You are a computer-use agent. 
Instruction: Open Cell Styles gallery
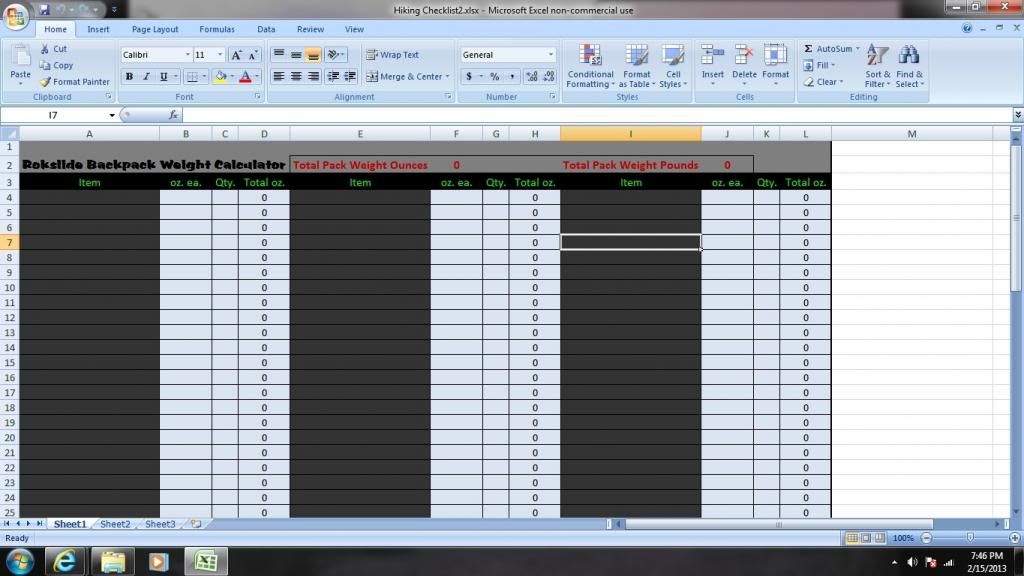click(673, 66)
